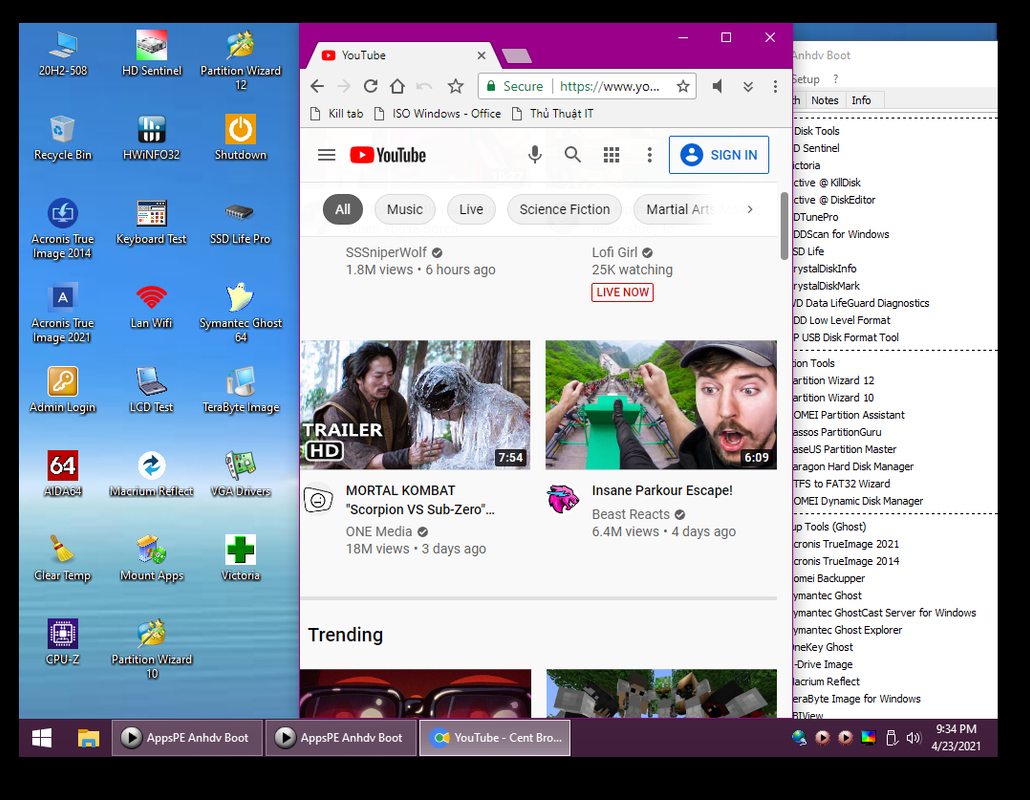Viewport: 1030px width, 800px height.
Task: Open ISO Windows - Office bookmark
Action: (437, 114)
